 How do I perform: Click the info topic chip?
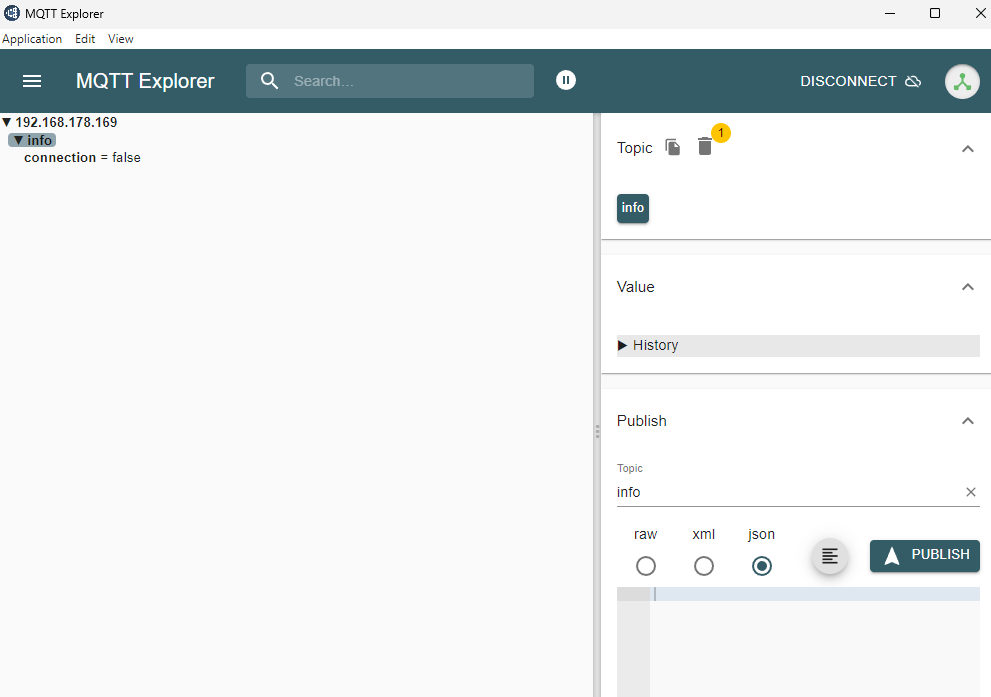[633, 208]
